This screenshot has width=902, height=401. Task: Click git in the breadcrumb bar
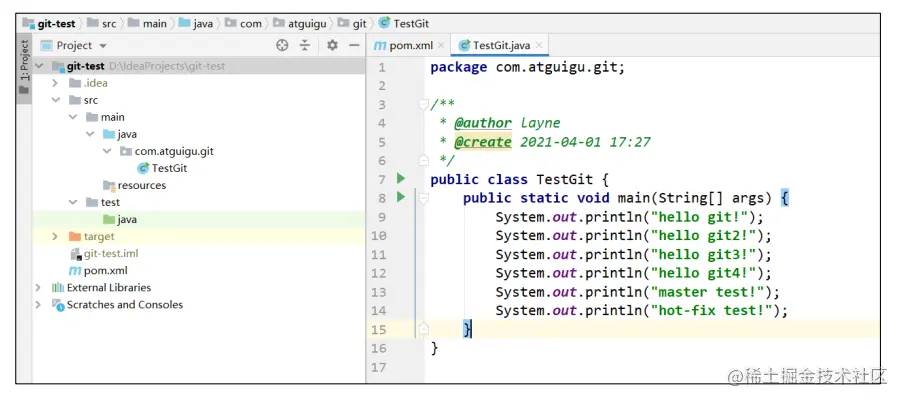pyautogui.click(x=360, y=24)
